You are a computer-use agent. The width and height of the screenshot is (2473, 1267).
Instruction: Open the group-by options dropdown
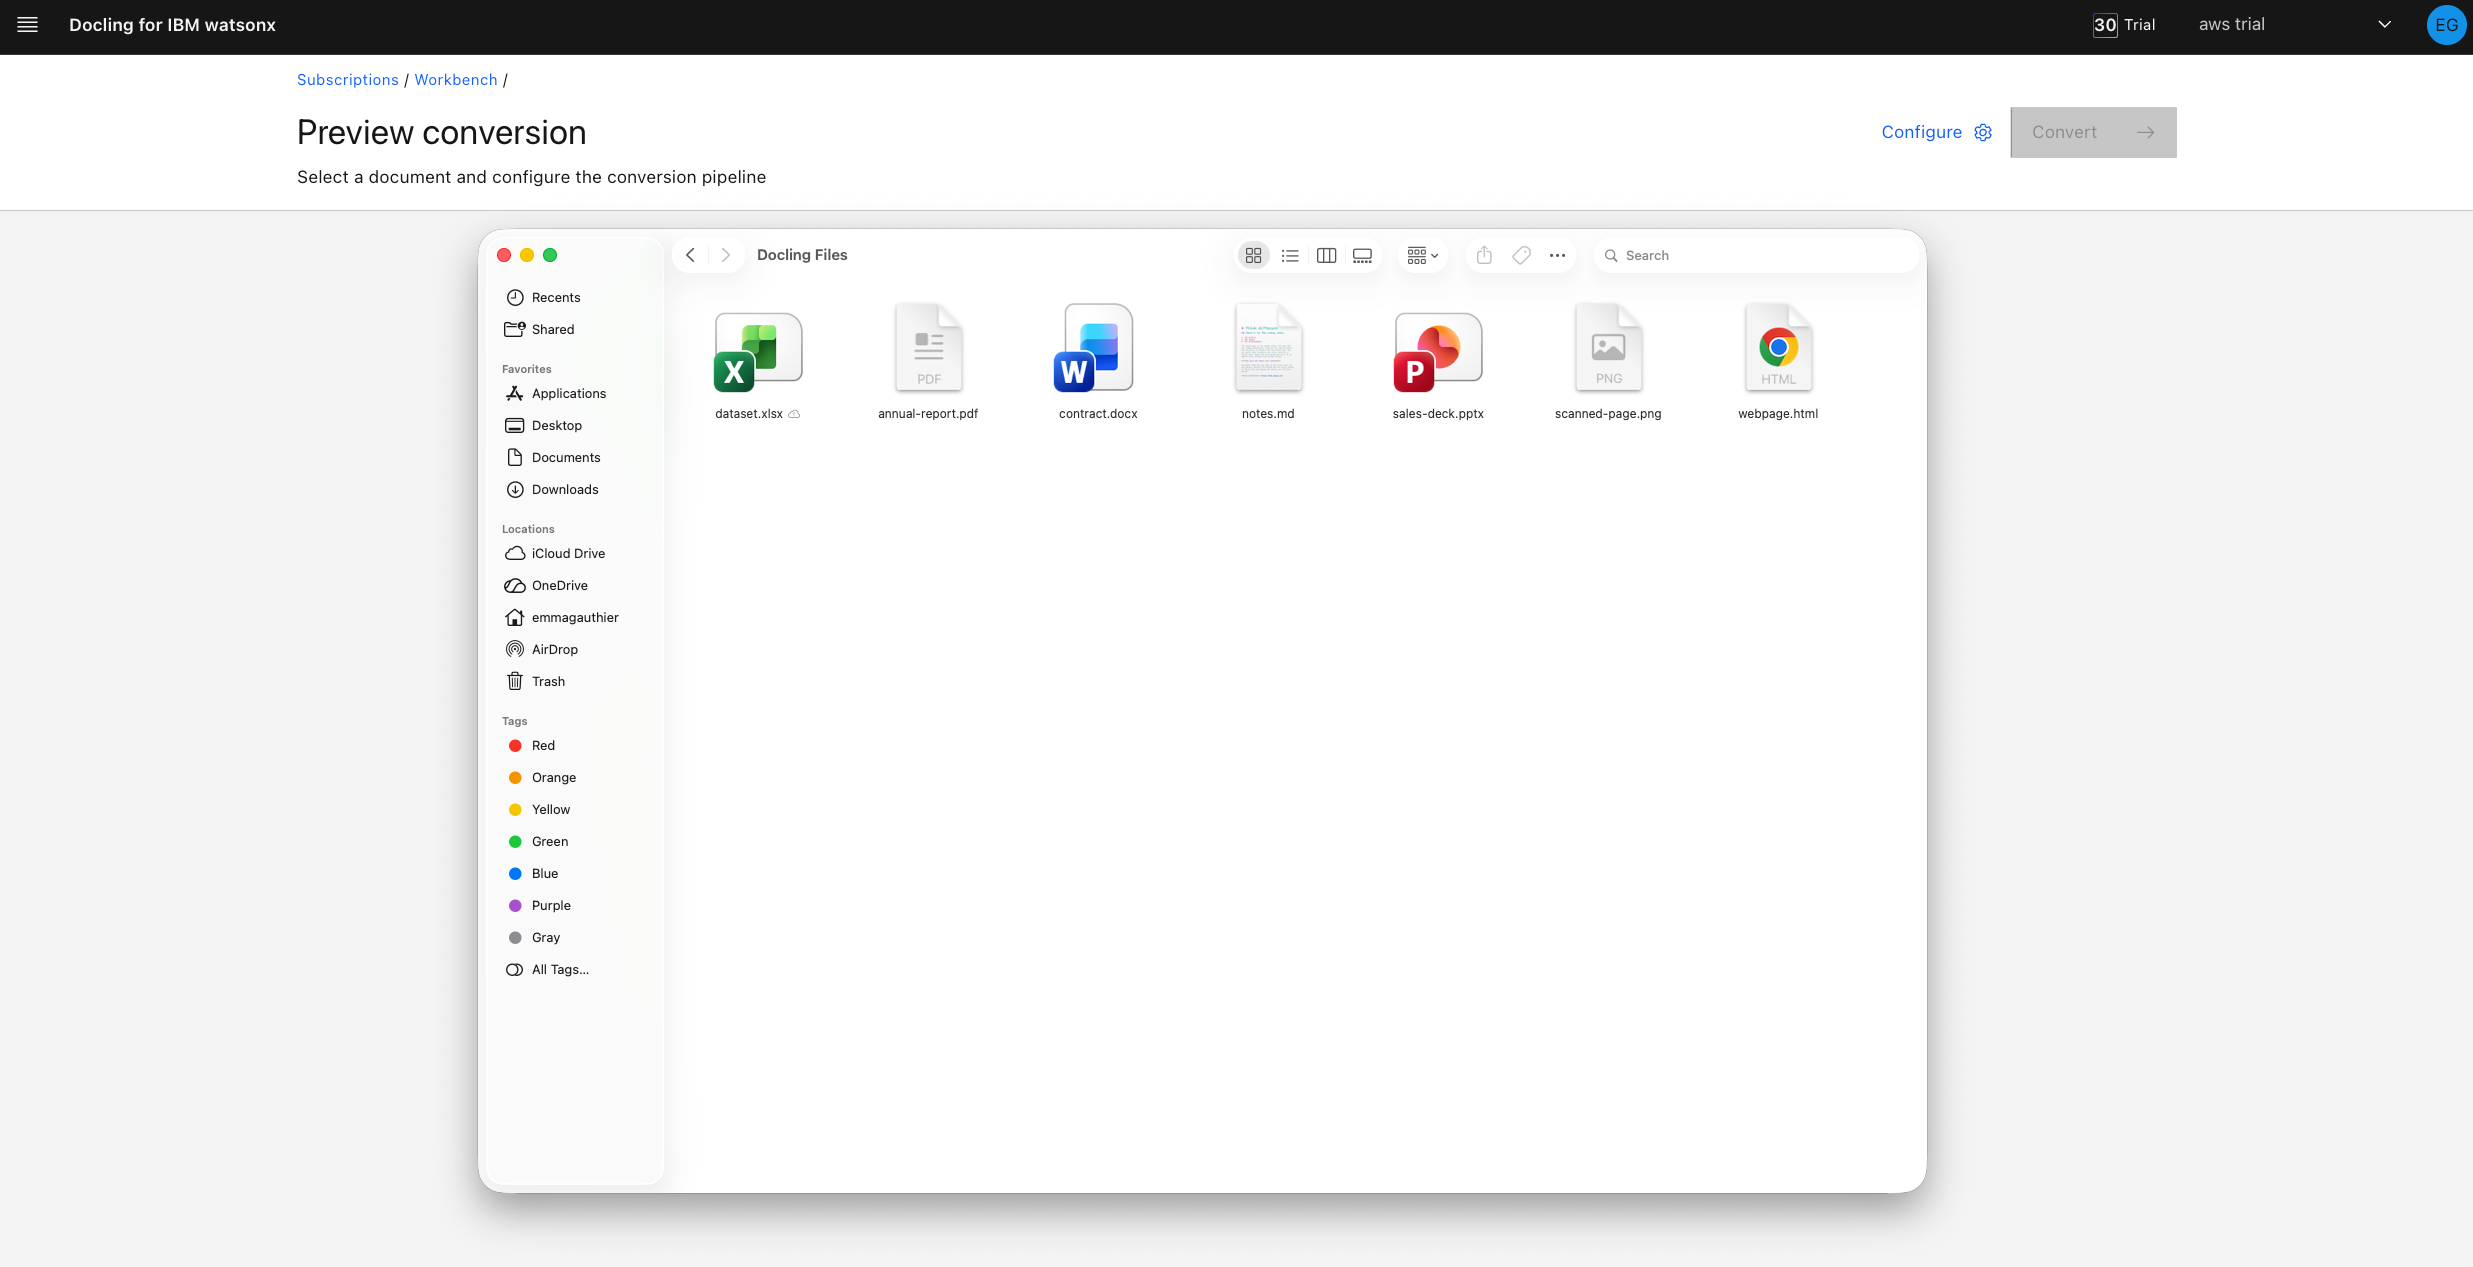[x=1422, y=256]
